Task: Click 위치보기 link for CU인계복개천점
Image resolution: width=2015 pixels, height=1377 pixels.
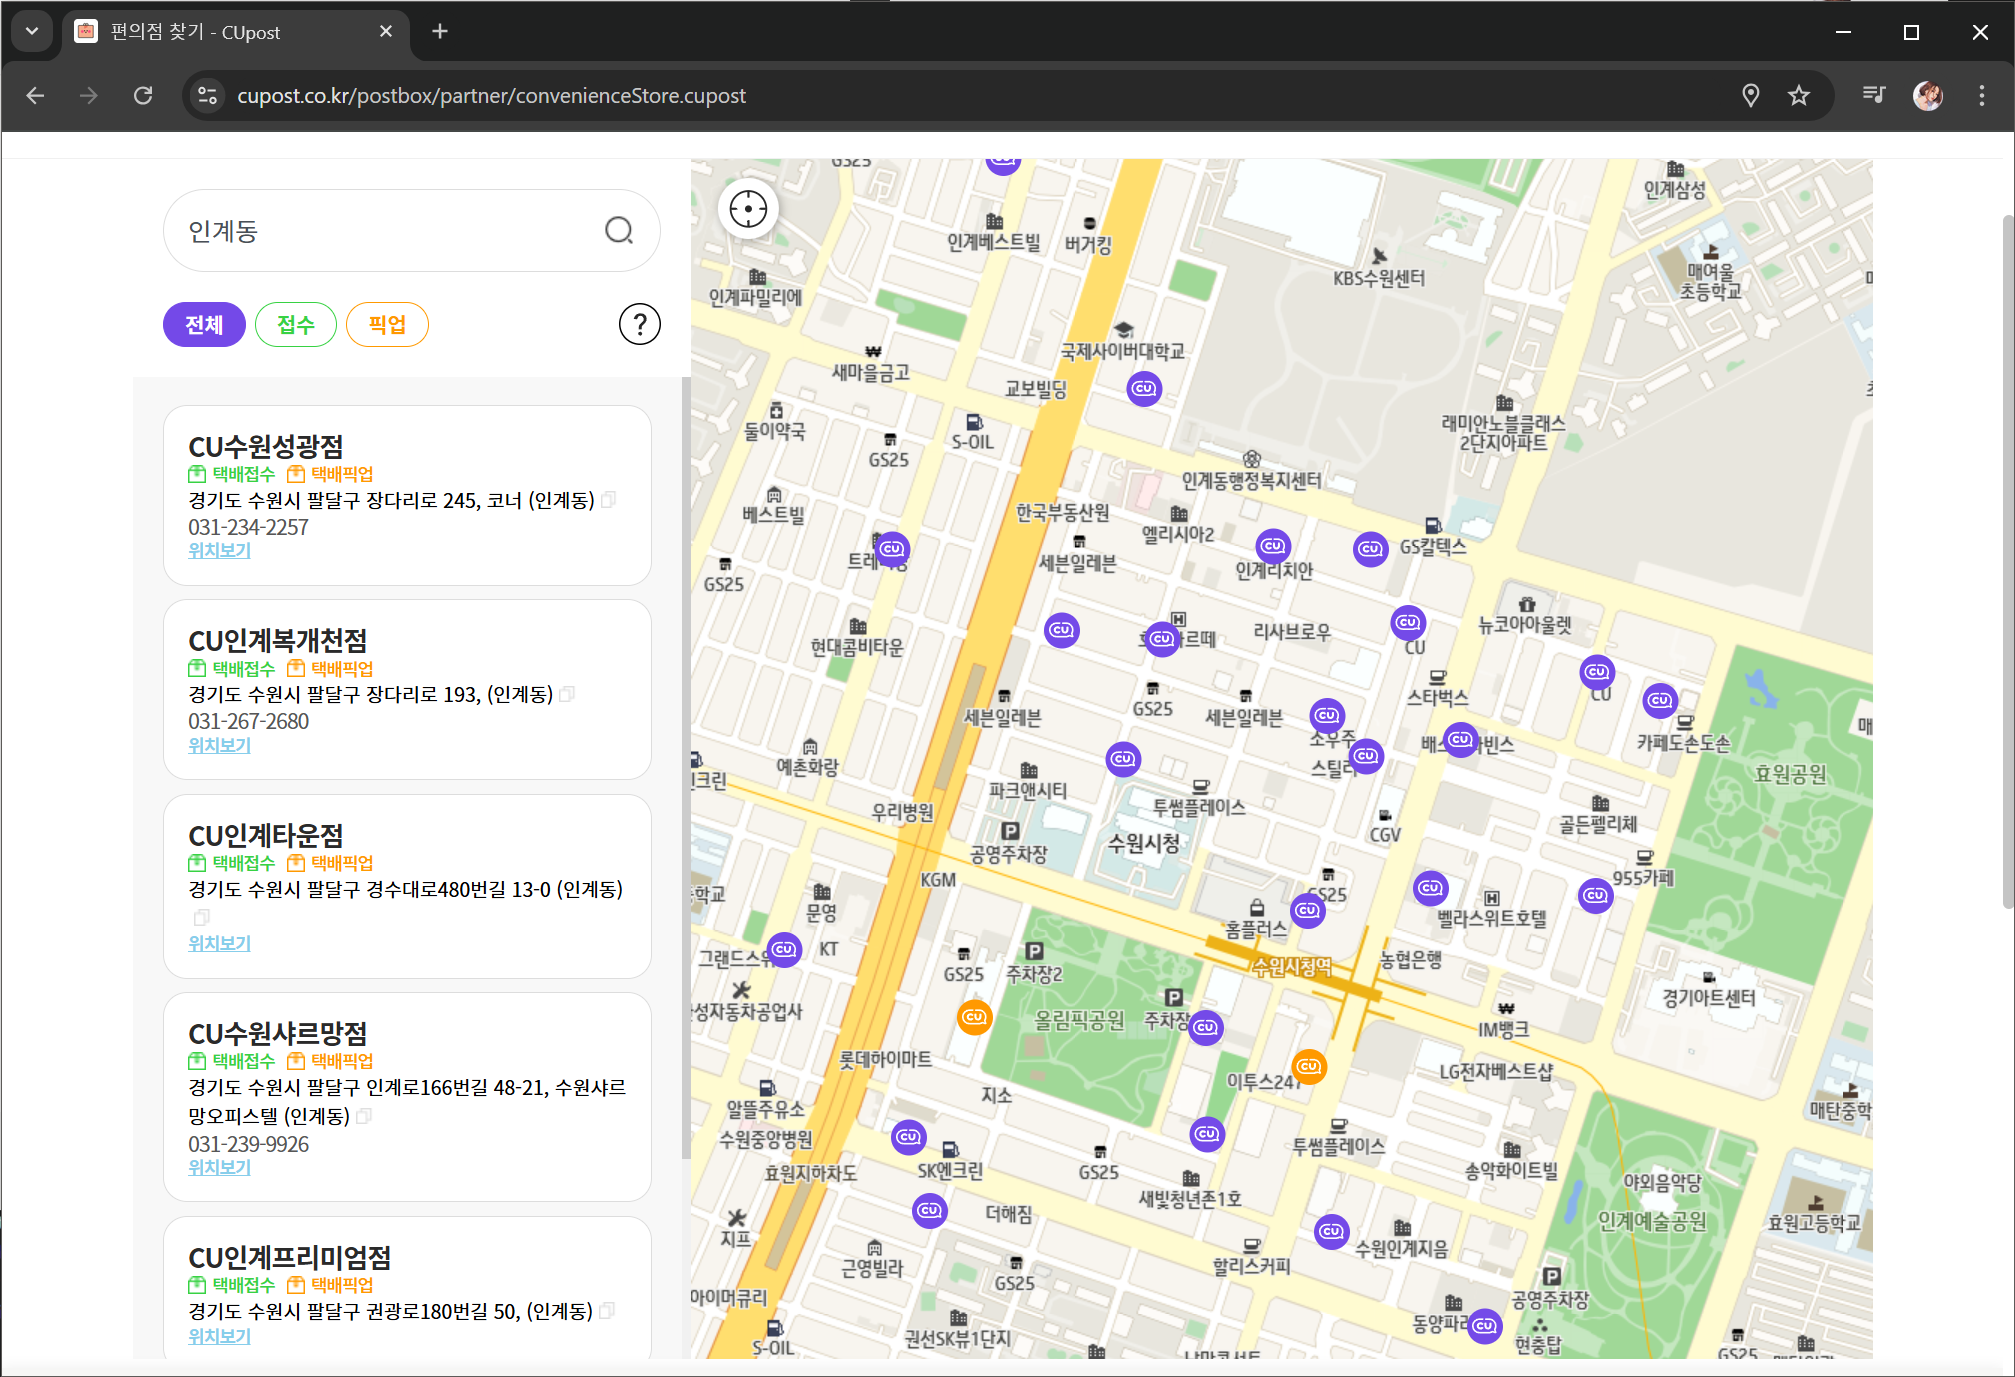Action: (219, 745)
